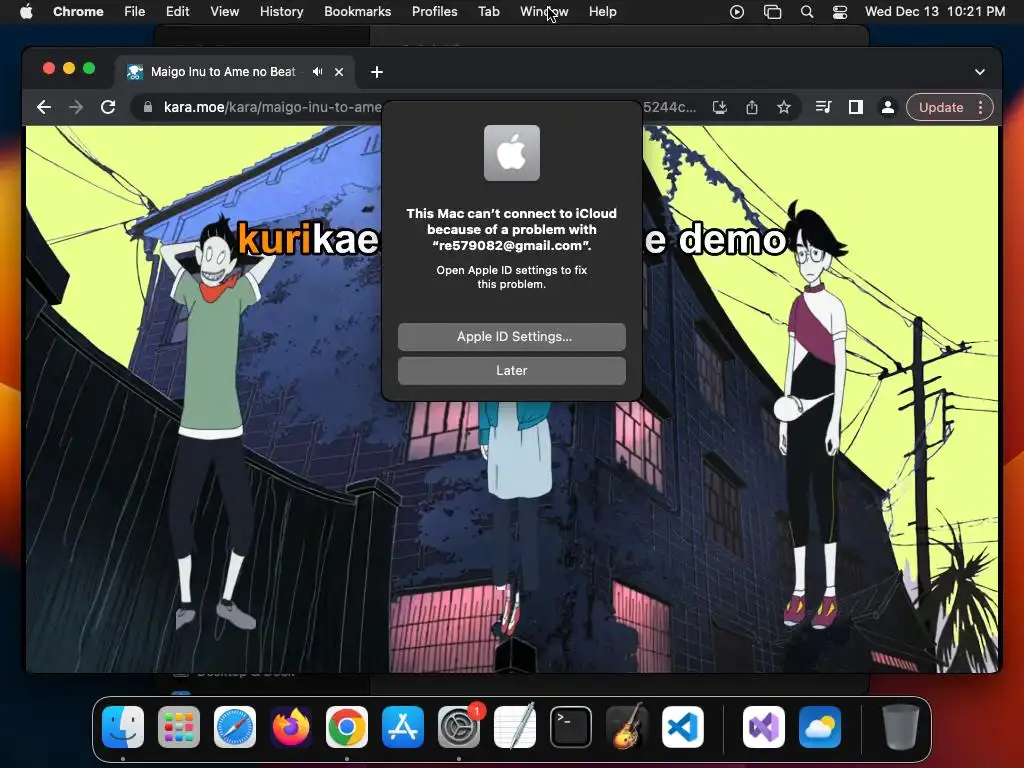Open the Help menu
Image resolution: width=1024 pixels, height=768 pixels.
coord(602,12)
